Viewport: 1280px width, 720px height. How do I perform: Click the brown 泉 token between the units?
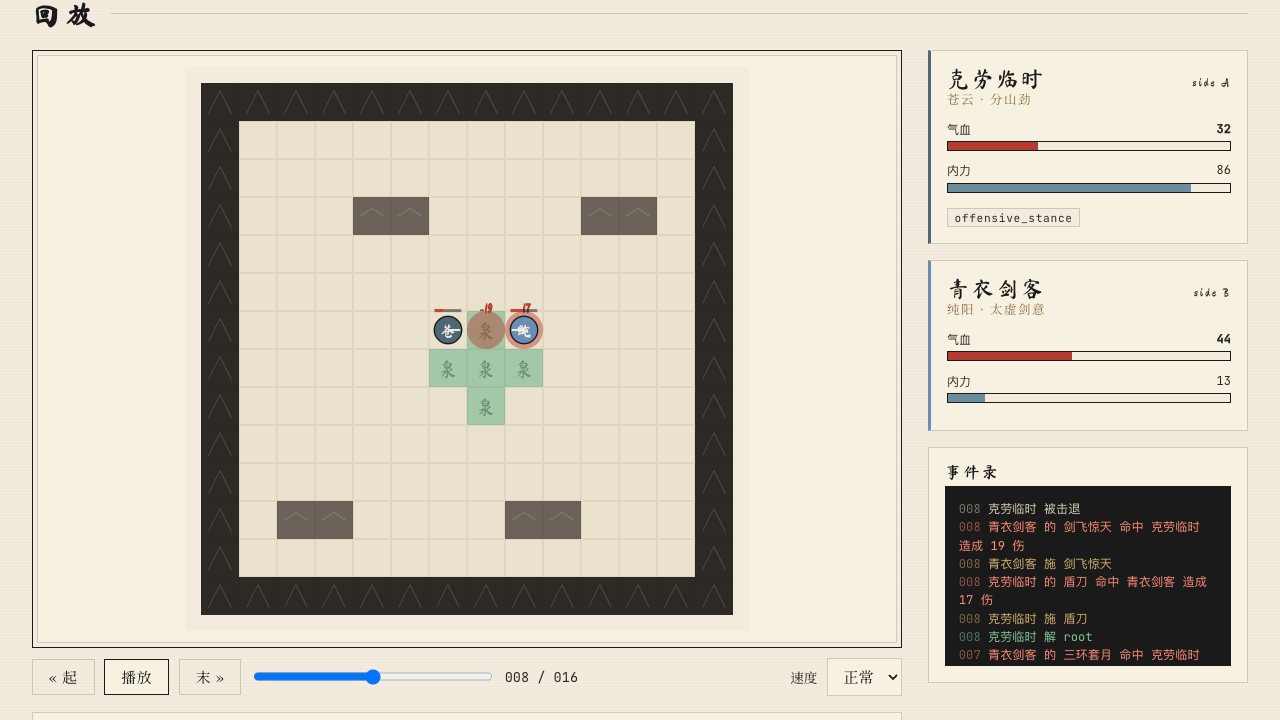pyautogui.click(x=486, y=330)
